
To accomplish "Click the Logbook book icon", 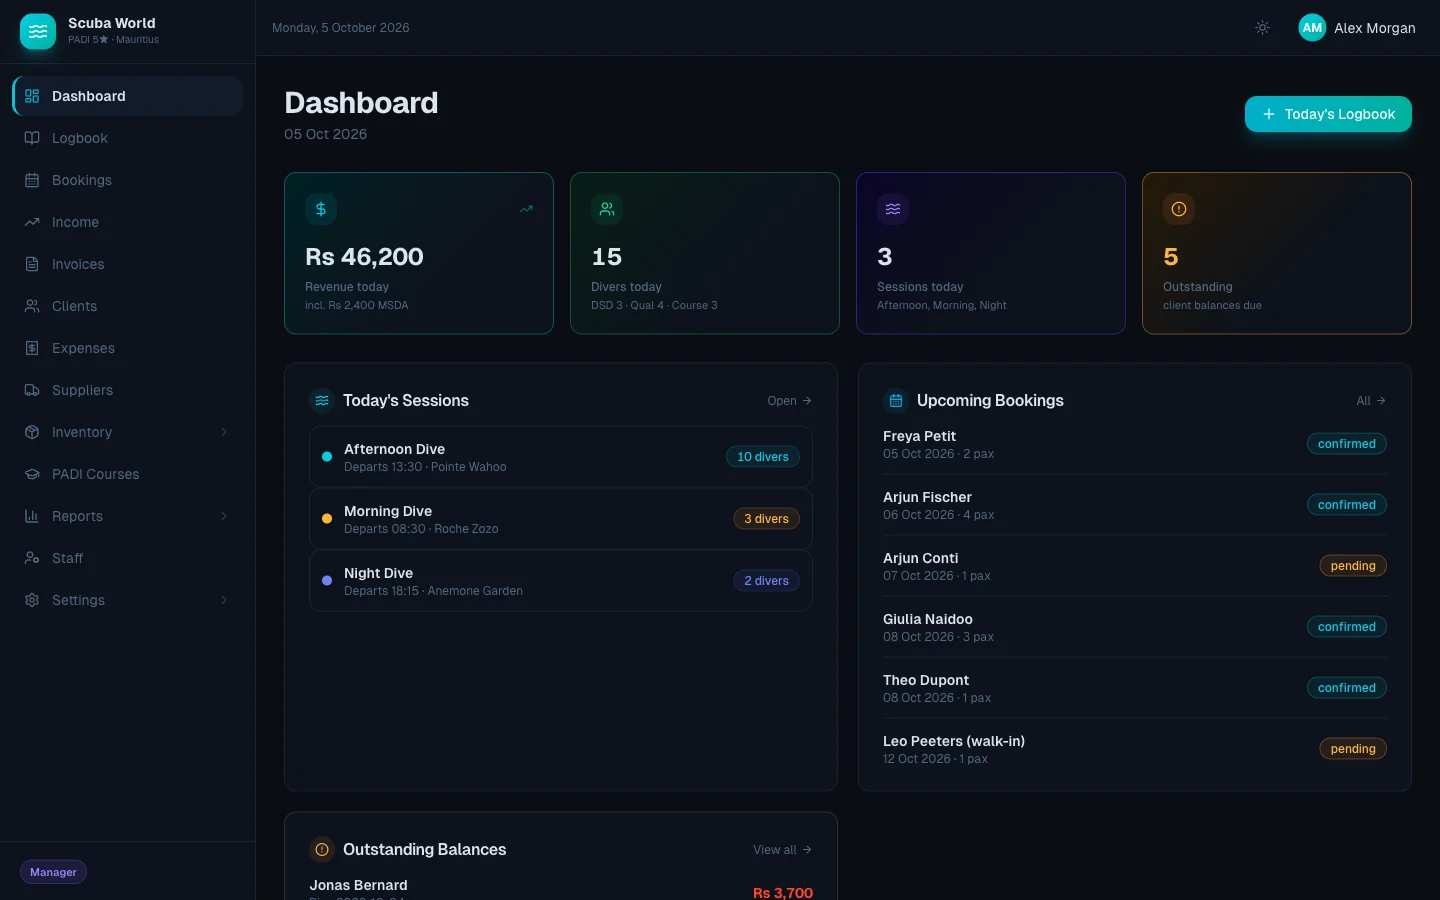I will coord(32,138).
